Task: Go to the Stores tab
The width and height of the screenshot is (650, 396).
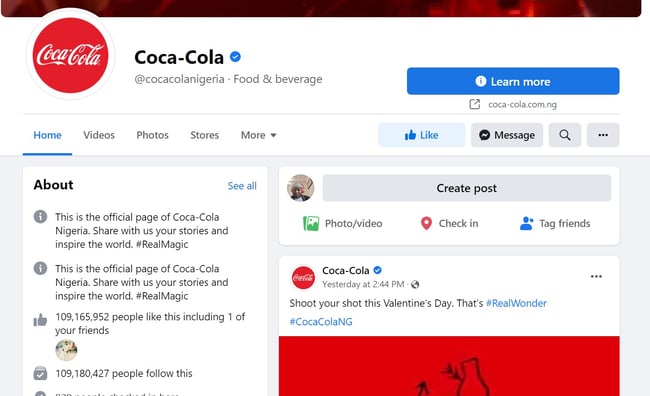Action: (204, 135)
